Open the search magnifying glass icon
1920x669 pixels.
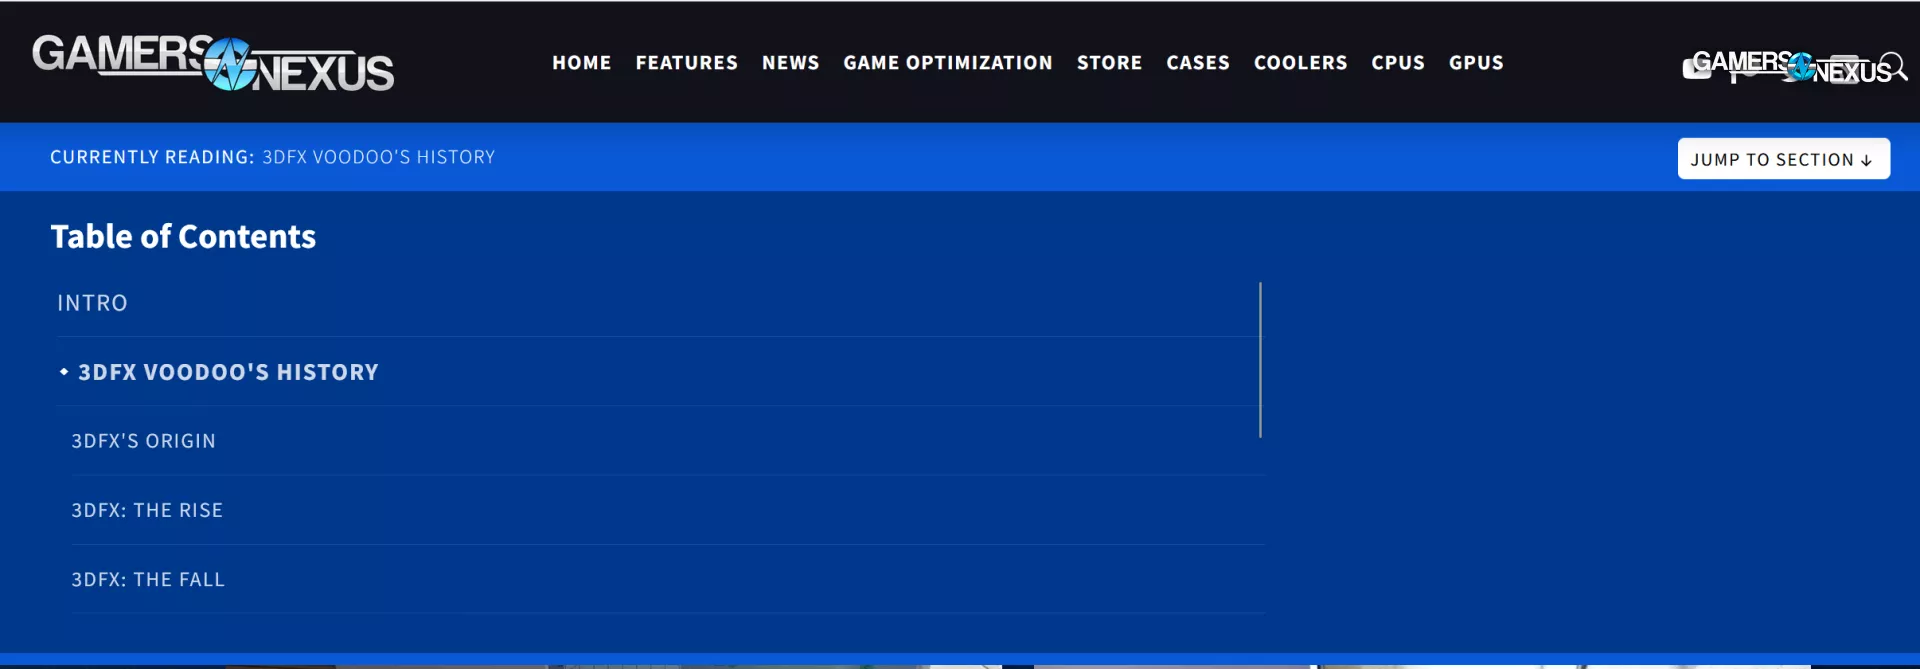1894,66
